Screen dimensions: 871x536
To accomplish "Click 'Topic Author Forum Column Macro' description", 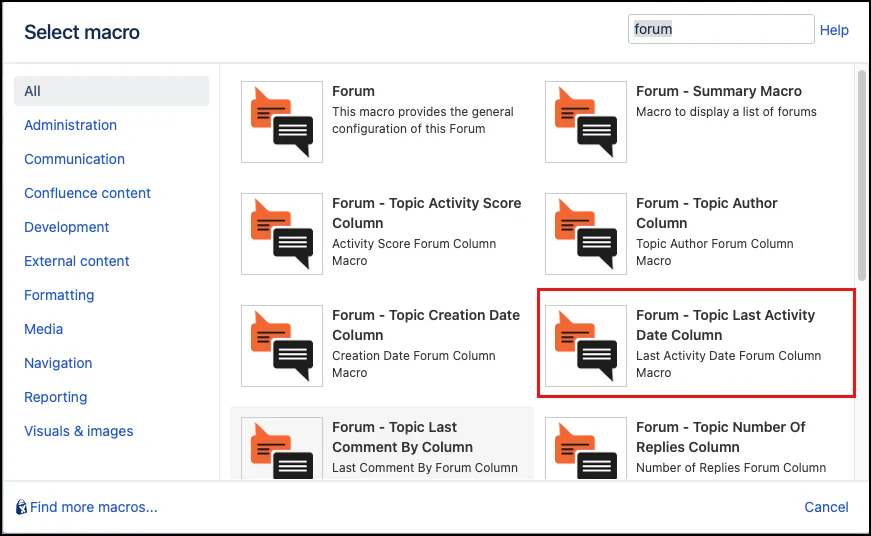I will pos(715,252).
